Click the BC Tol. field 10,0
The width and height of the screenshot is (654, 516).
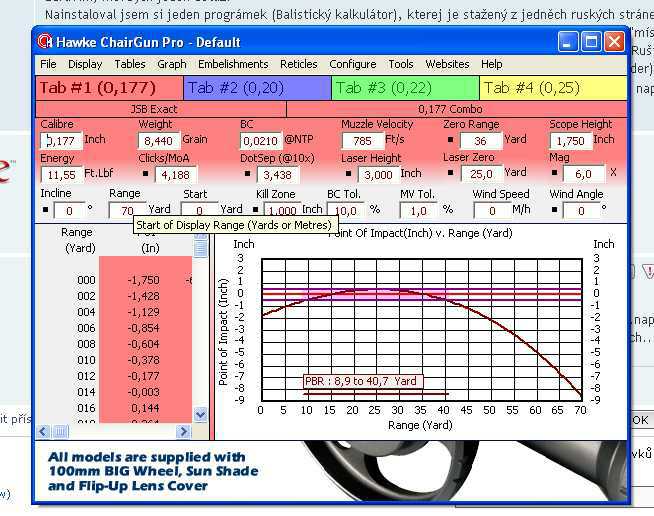click(345, 211)
